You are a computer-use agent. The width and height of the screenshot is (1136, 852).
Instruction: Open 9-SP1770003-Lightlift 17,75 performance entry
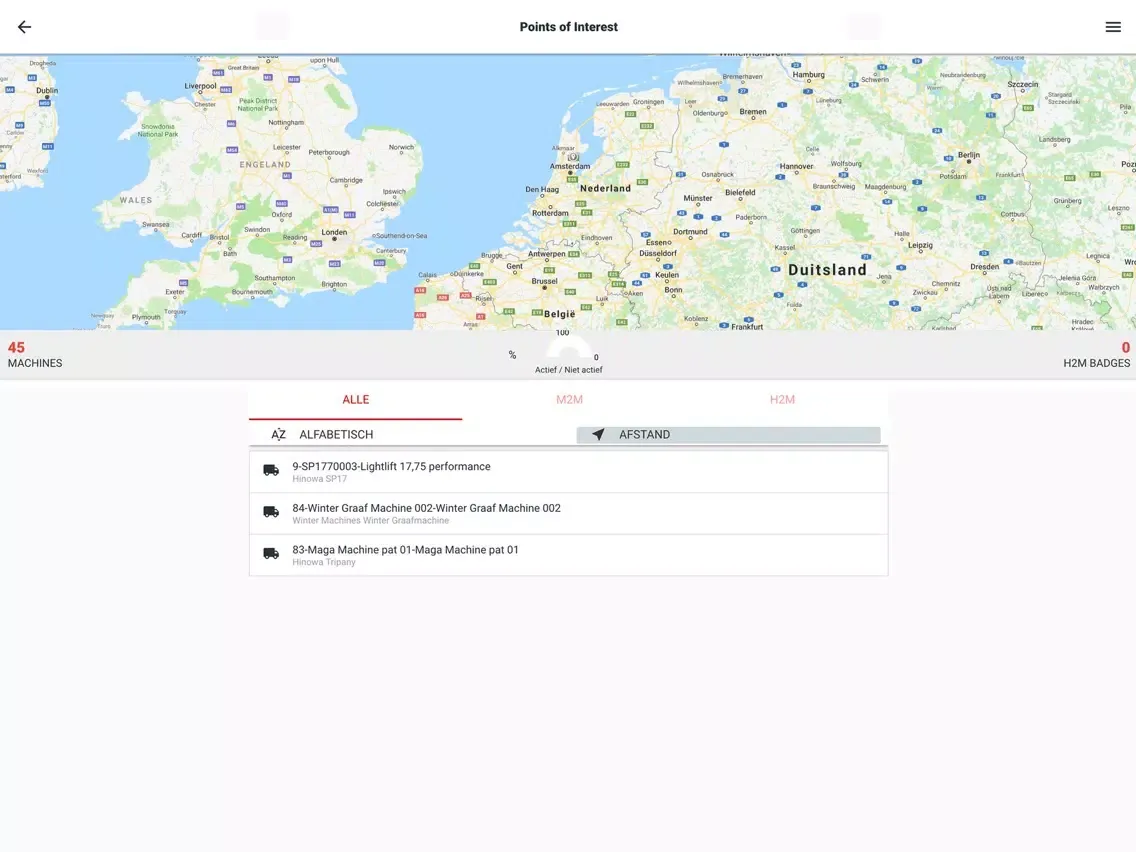pyautogui.click(x=569, y=472)
